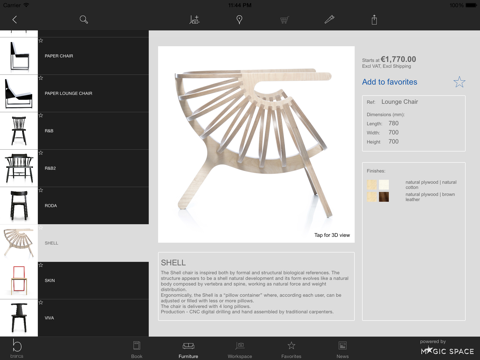The width and height of the screenshot is (480, 360).
Task: Click the €1,770.00 price
Action: (x=398, y=59)
